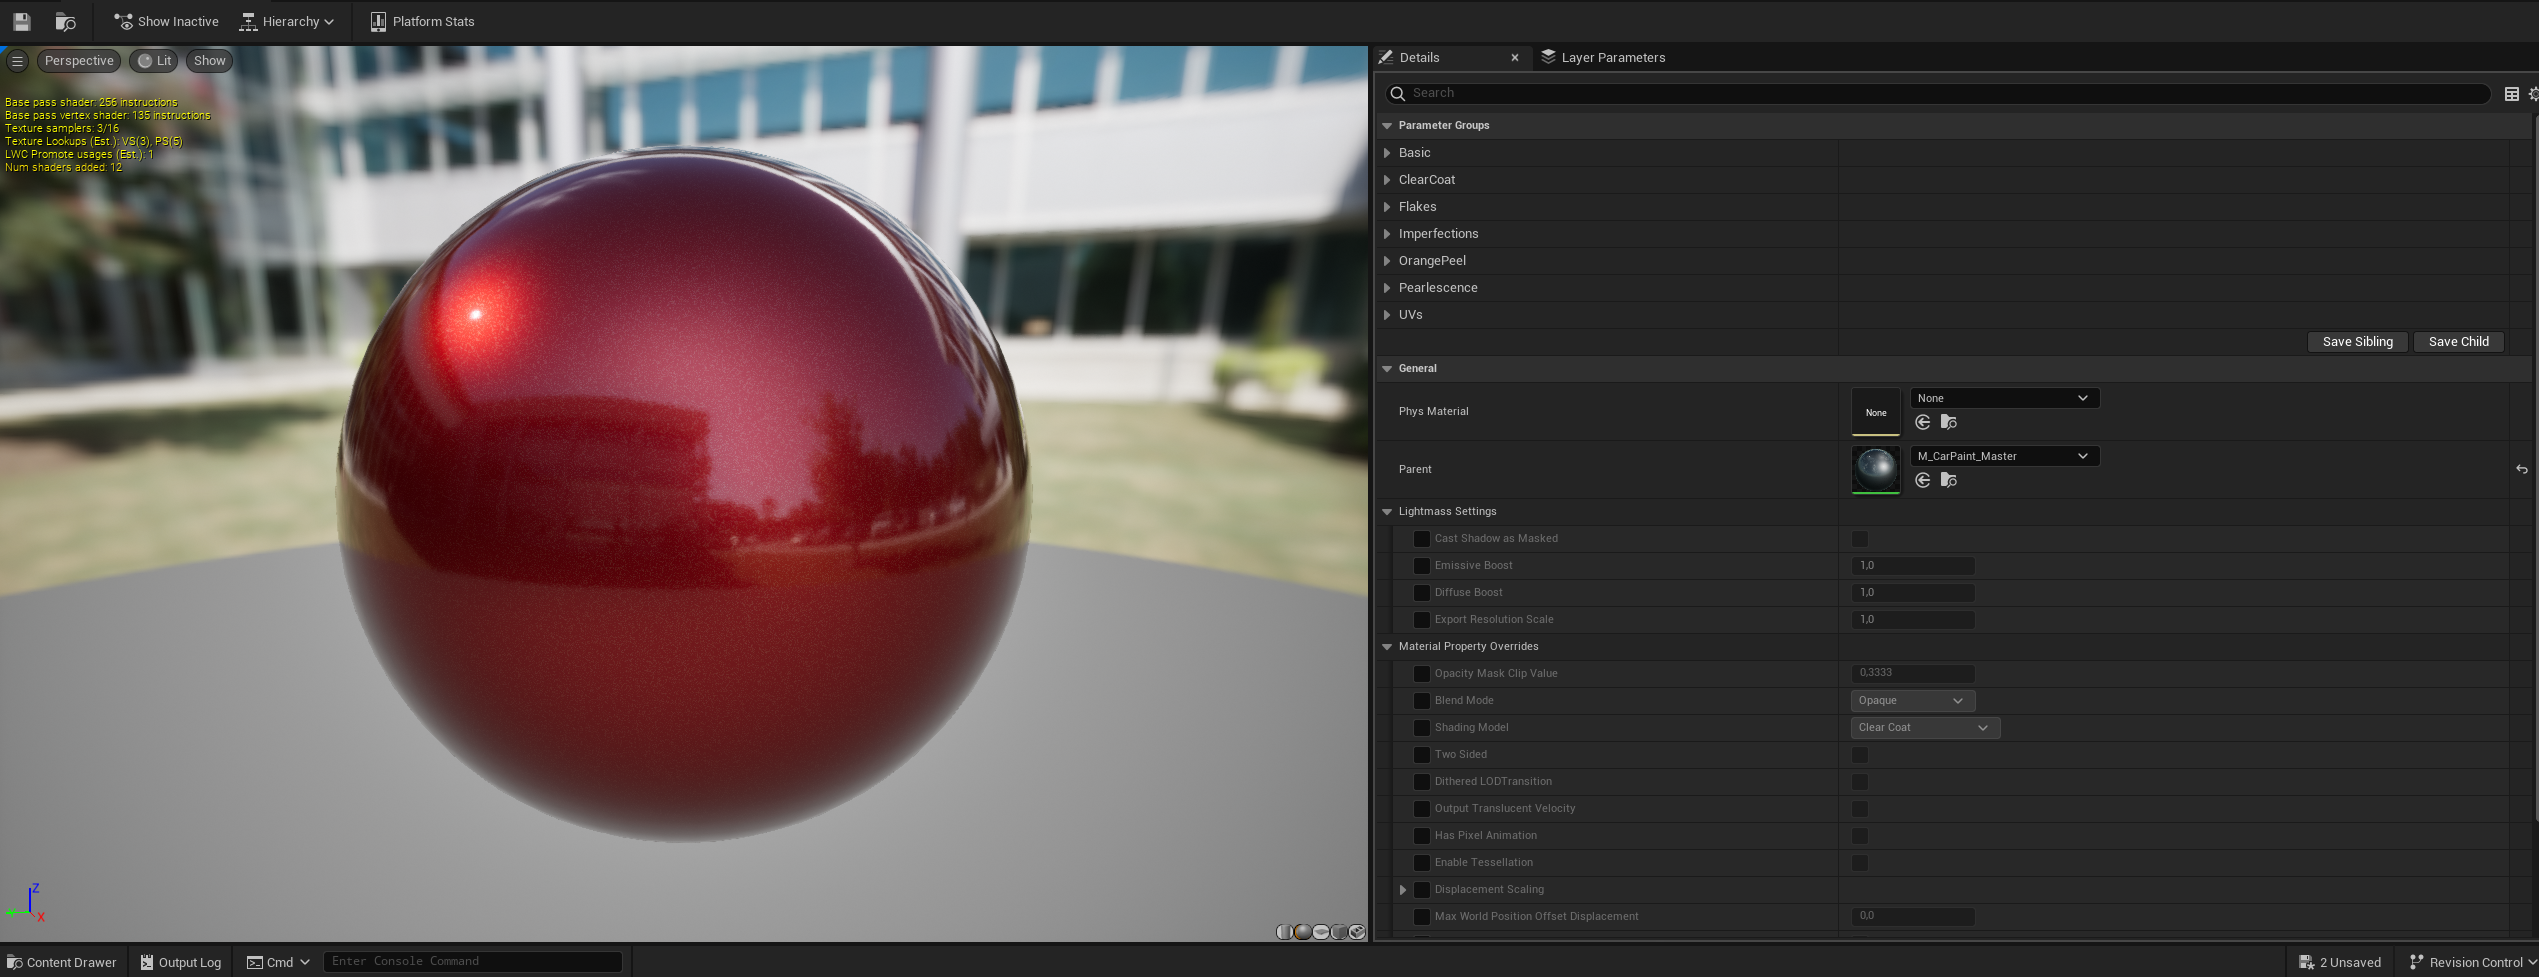
Task: Focus the Enter Console Command field
Action: [472, 962]
